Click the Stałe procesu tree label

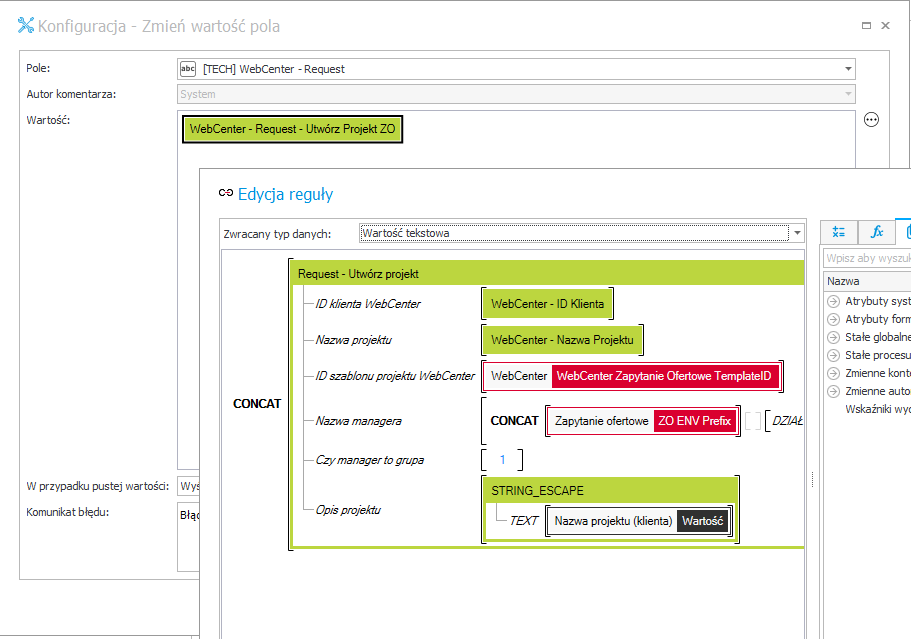tap(877, 356)
